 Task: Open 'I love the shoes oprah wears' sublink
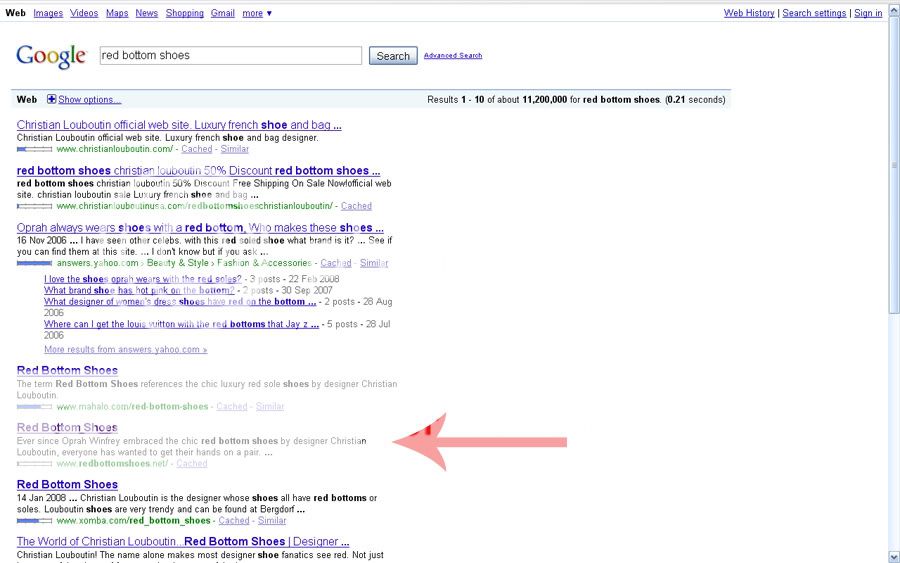click(143, 279)
